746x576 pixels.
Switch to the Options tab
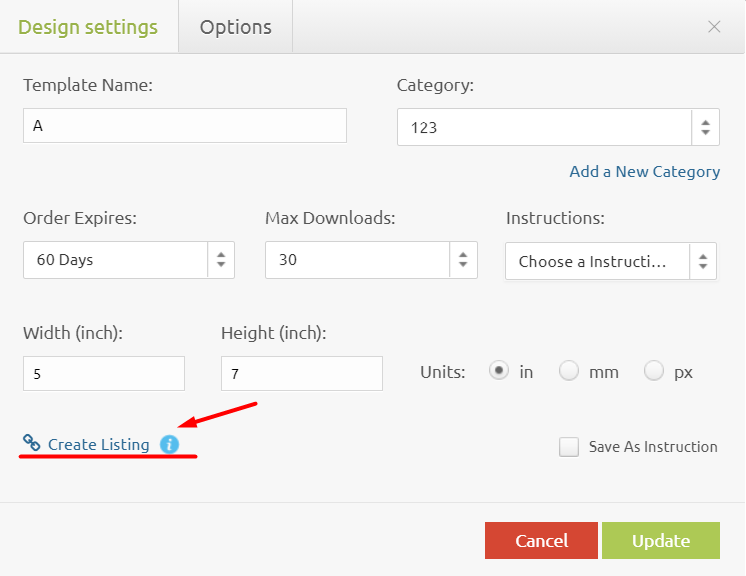pyautogui.click(x=235, y=27)
